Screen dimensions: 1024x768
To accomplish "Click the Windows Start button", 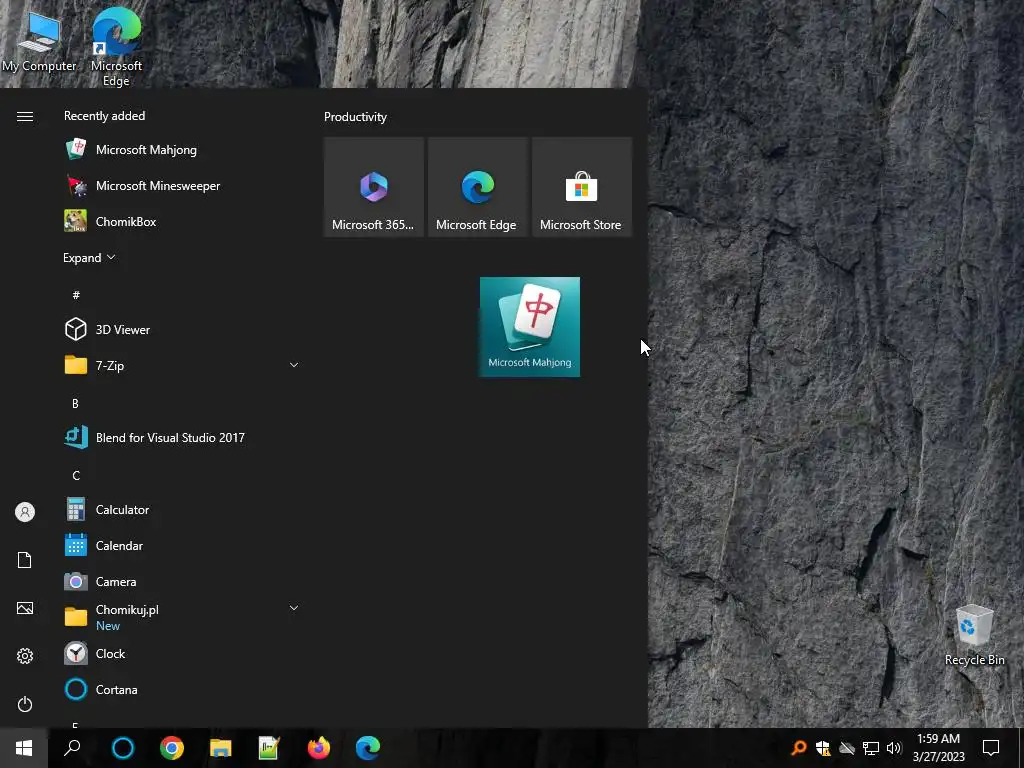I will tap(24, 748).
